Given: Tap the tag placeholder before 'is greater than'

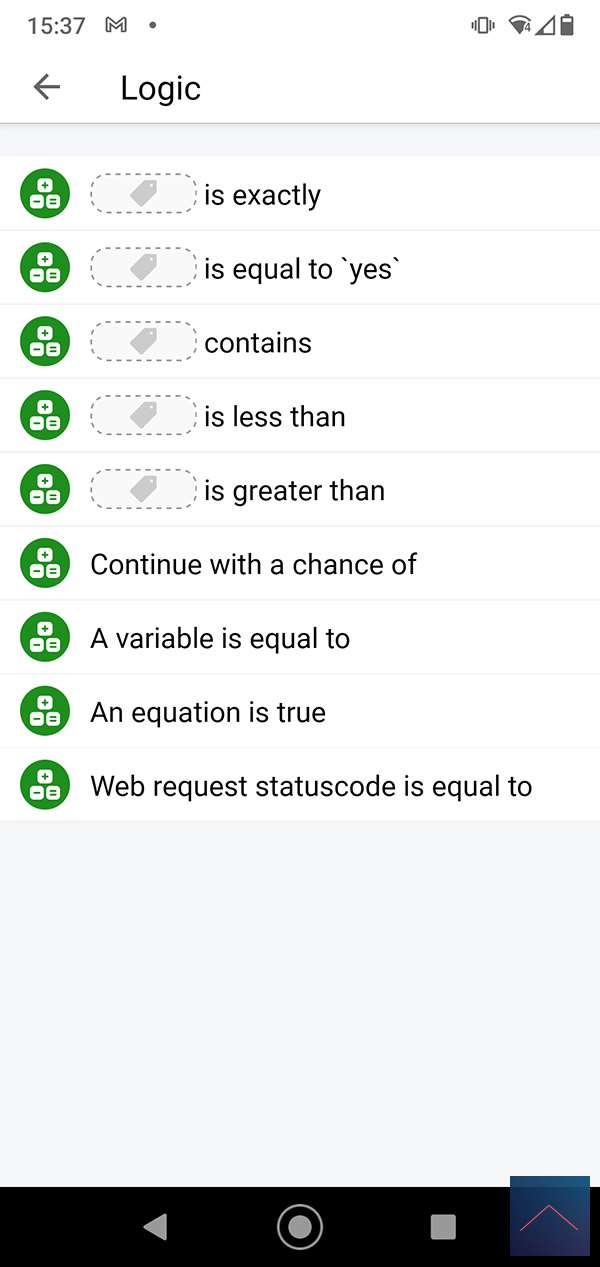Looking at the screenshot, I should [143, 490].
